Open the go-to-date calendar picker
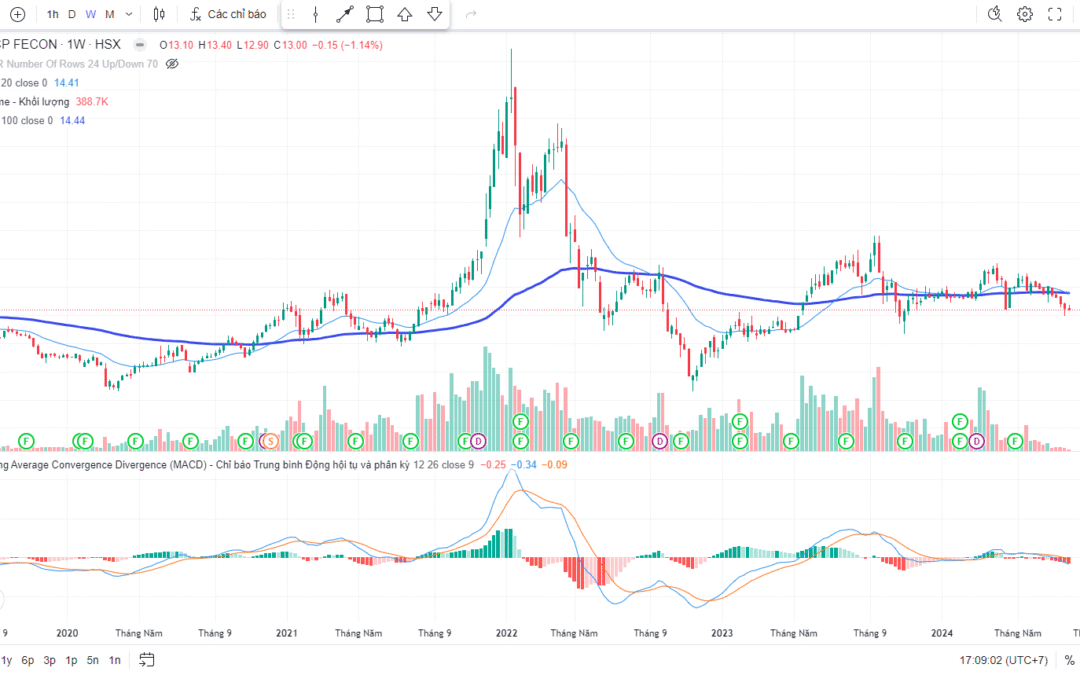The width and height of the screenshot is (1080, 675). point(147,660)
